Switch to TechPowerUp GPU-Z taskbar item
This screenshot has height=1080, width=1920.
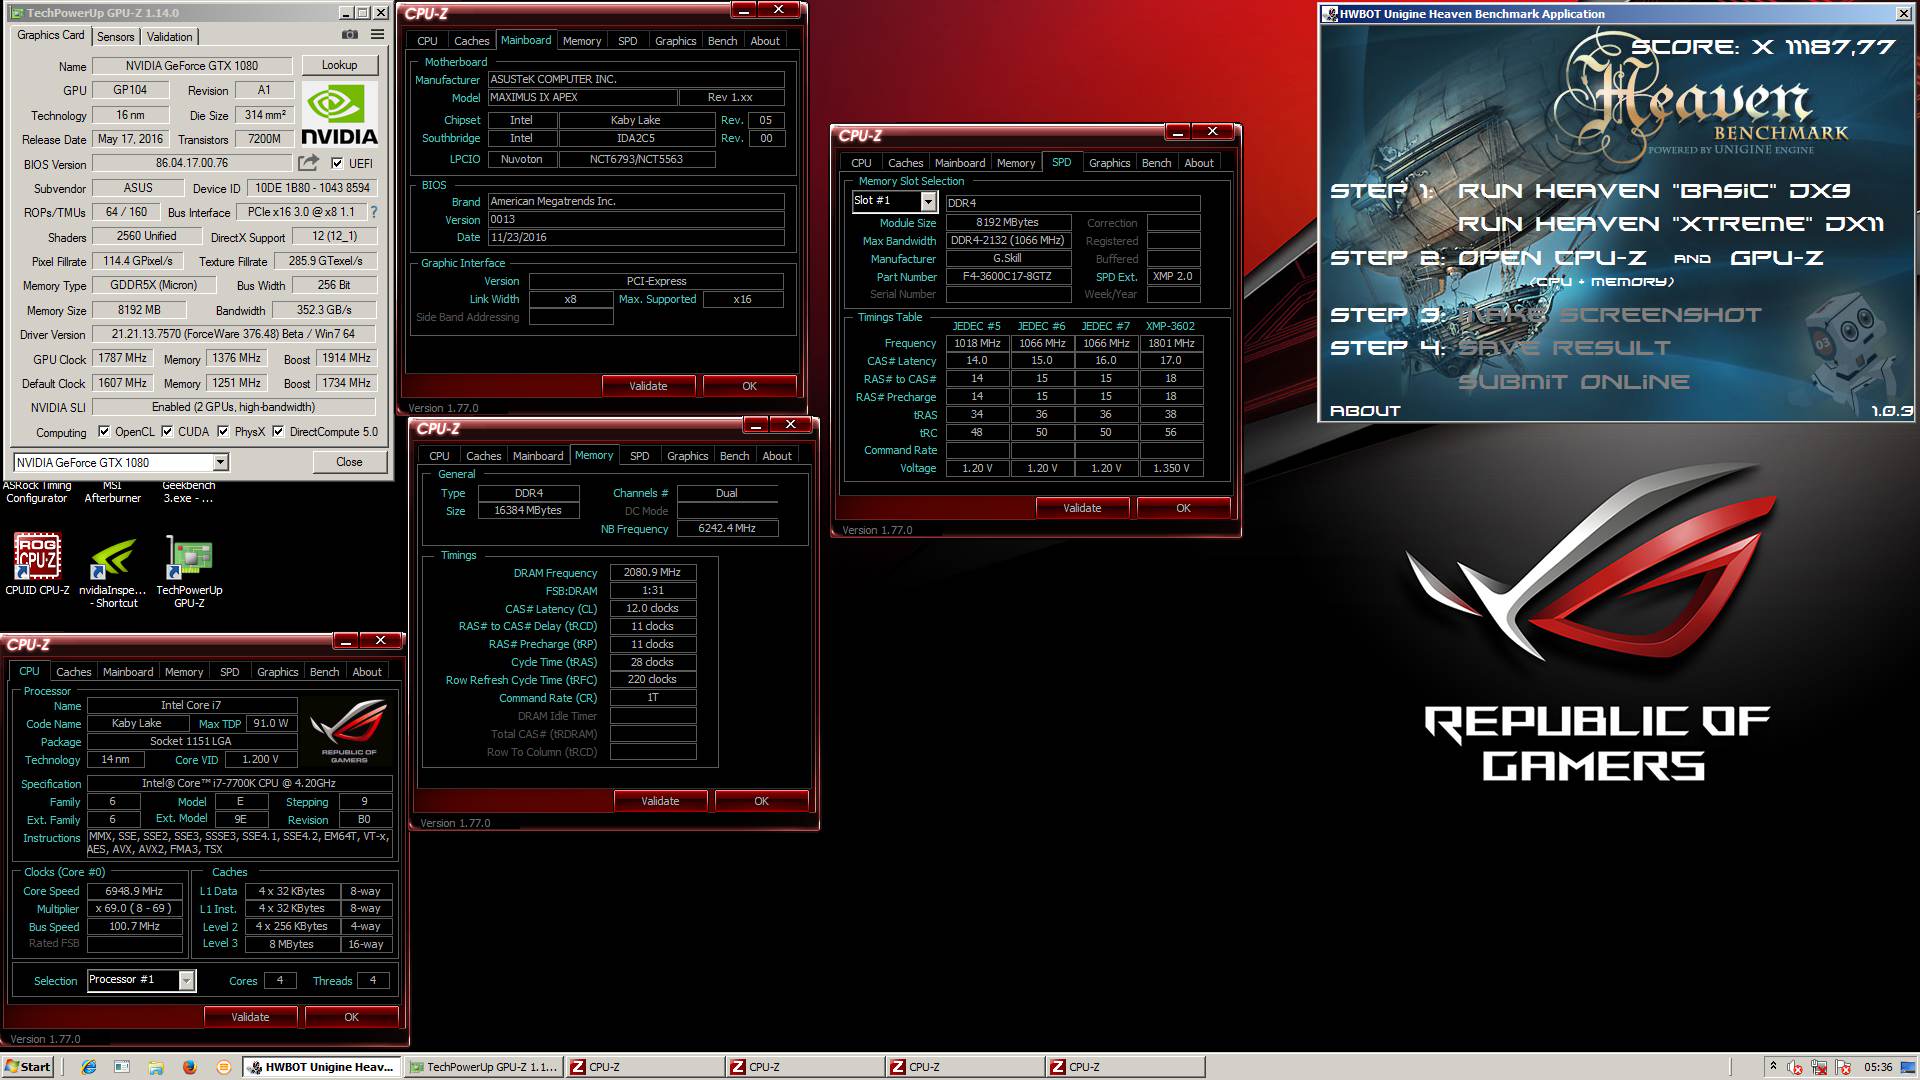[x=484, y=1067]
